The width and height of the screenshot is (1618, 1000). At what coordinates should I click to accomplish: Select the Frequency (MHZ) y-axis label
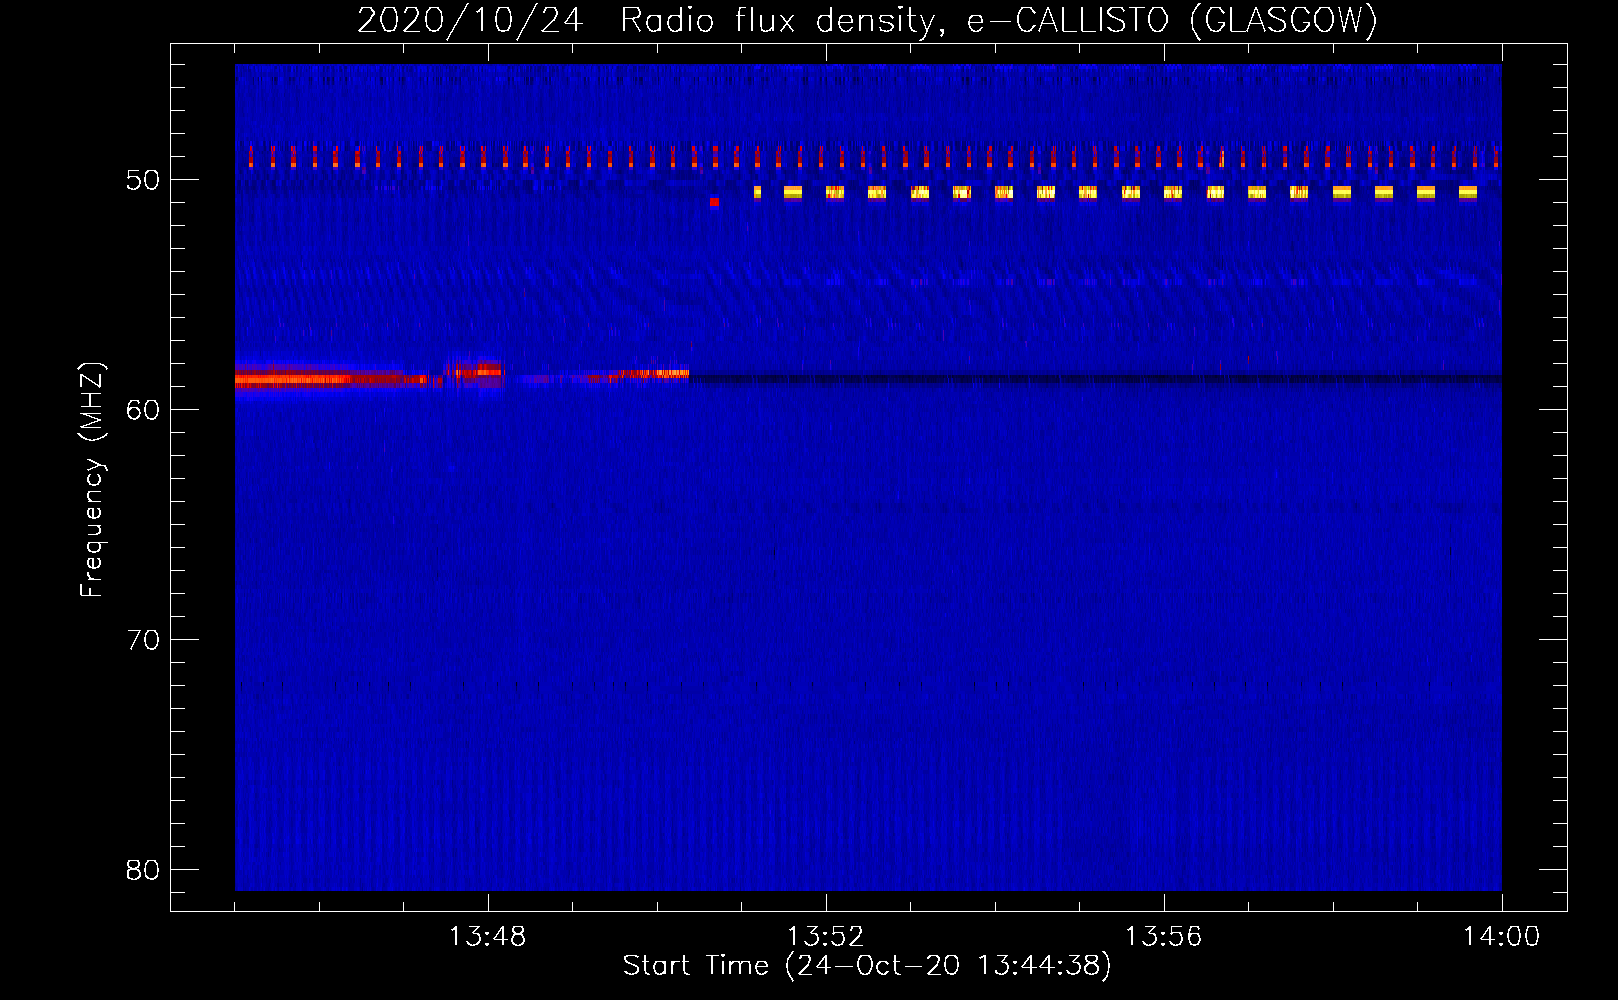(92, 479)
